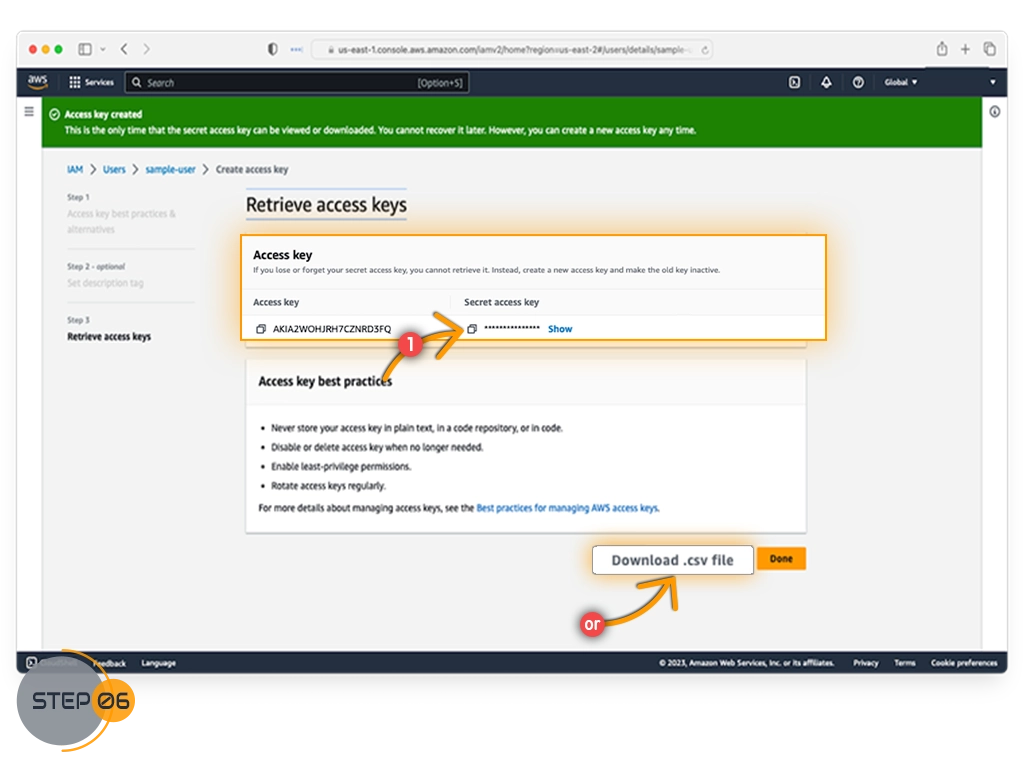Navigate to IAM breadcrumb link
The image size is (1024, 768).
[x=75, y=170]
